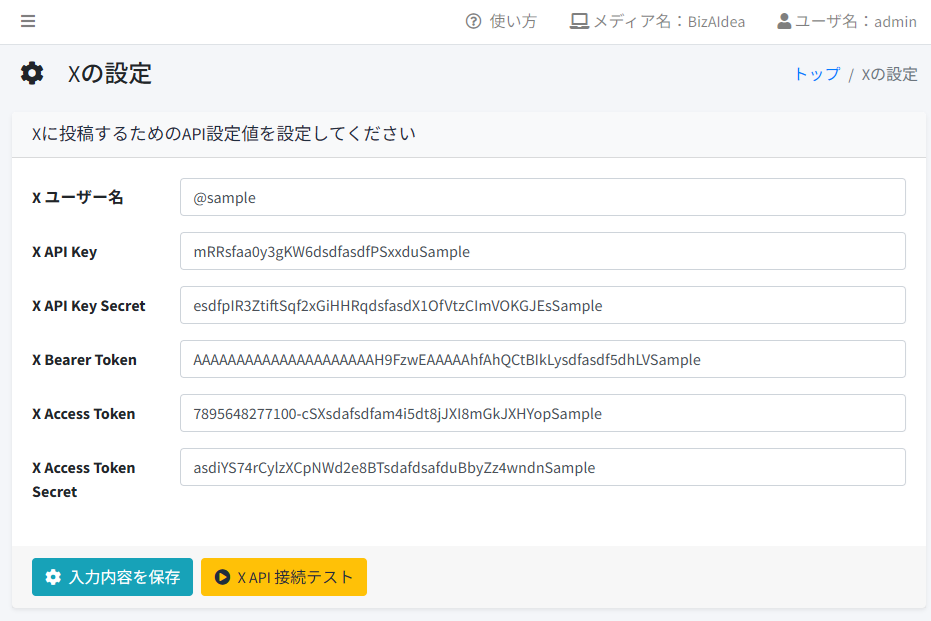The image size is (931, 621).
Task: Click the 入力内容を保存 save button
Action: click(x=112, y=577)
